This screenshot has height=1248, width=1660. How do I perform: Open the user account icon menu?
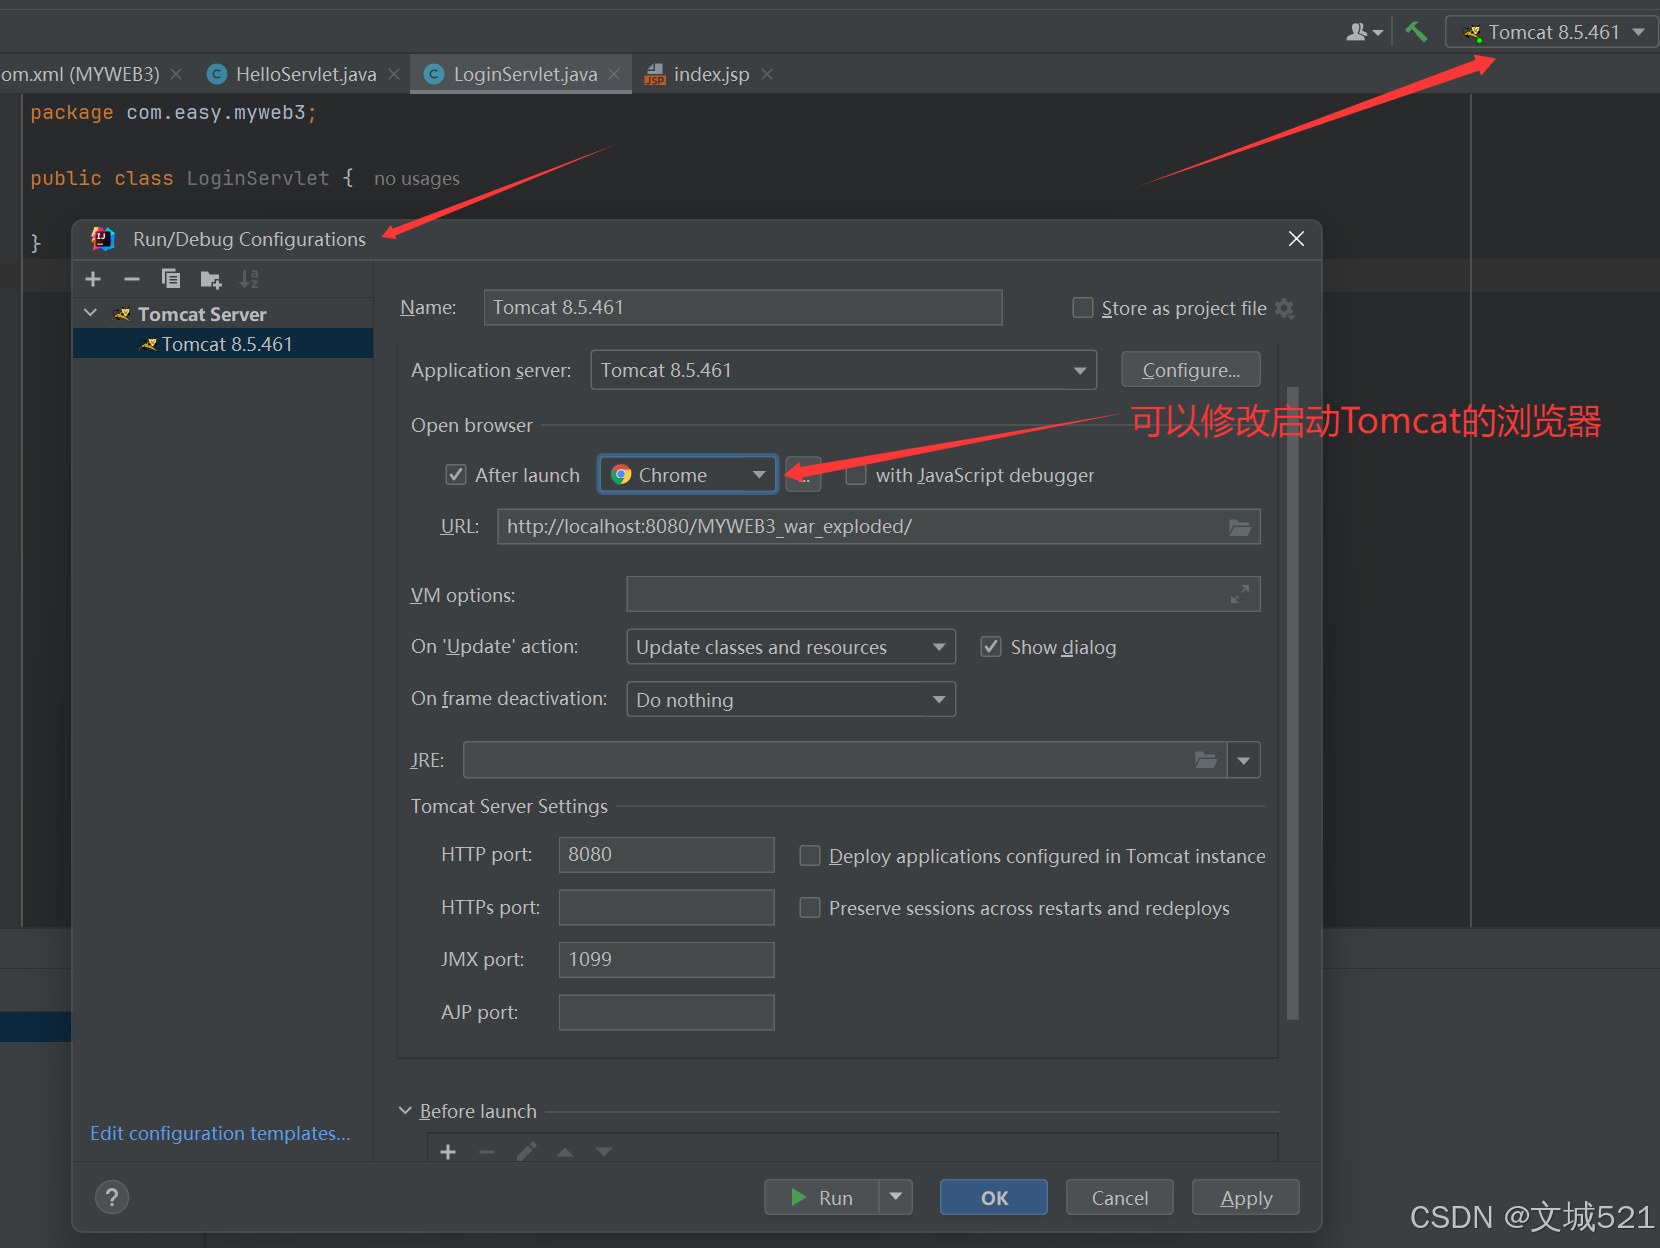coord(1364,32)
